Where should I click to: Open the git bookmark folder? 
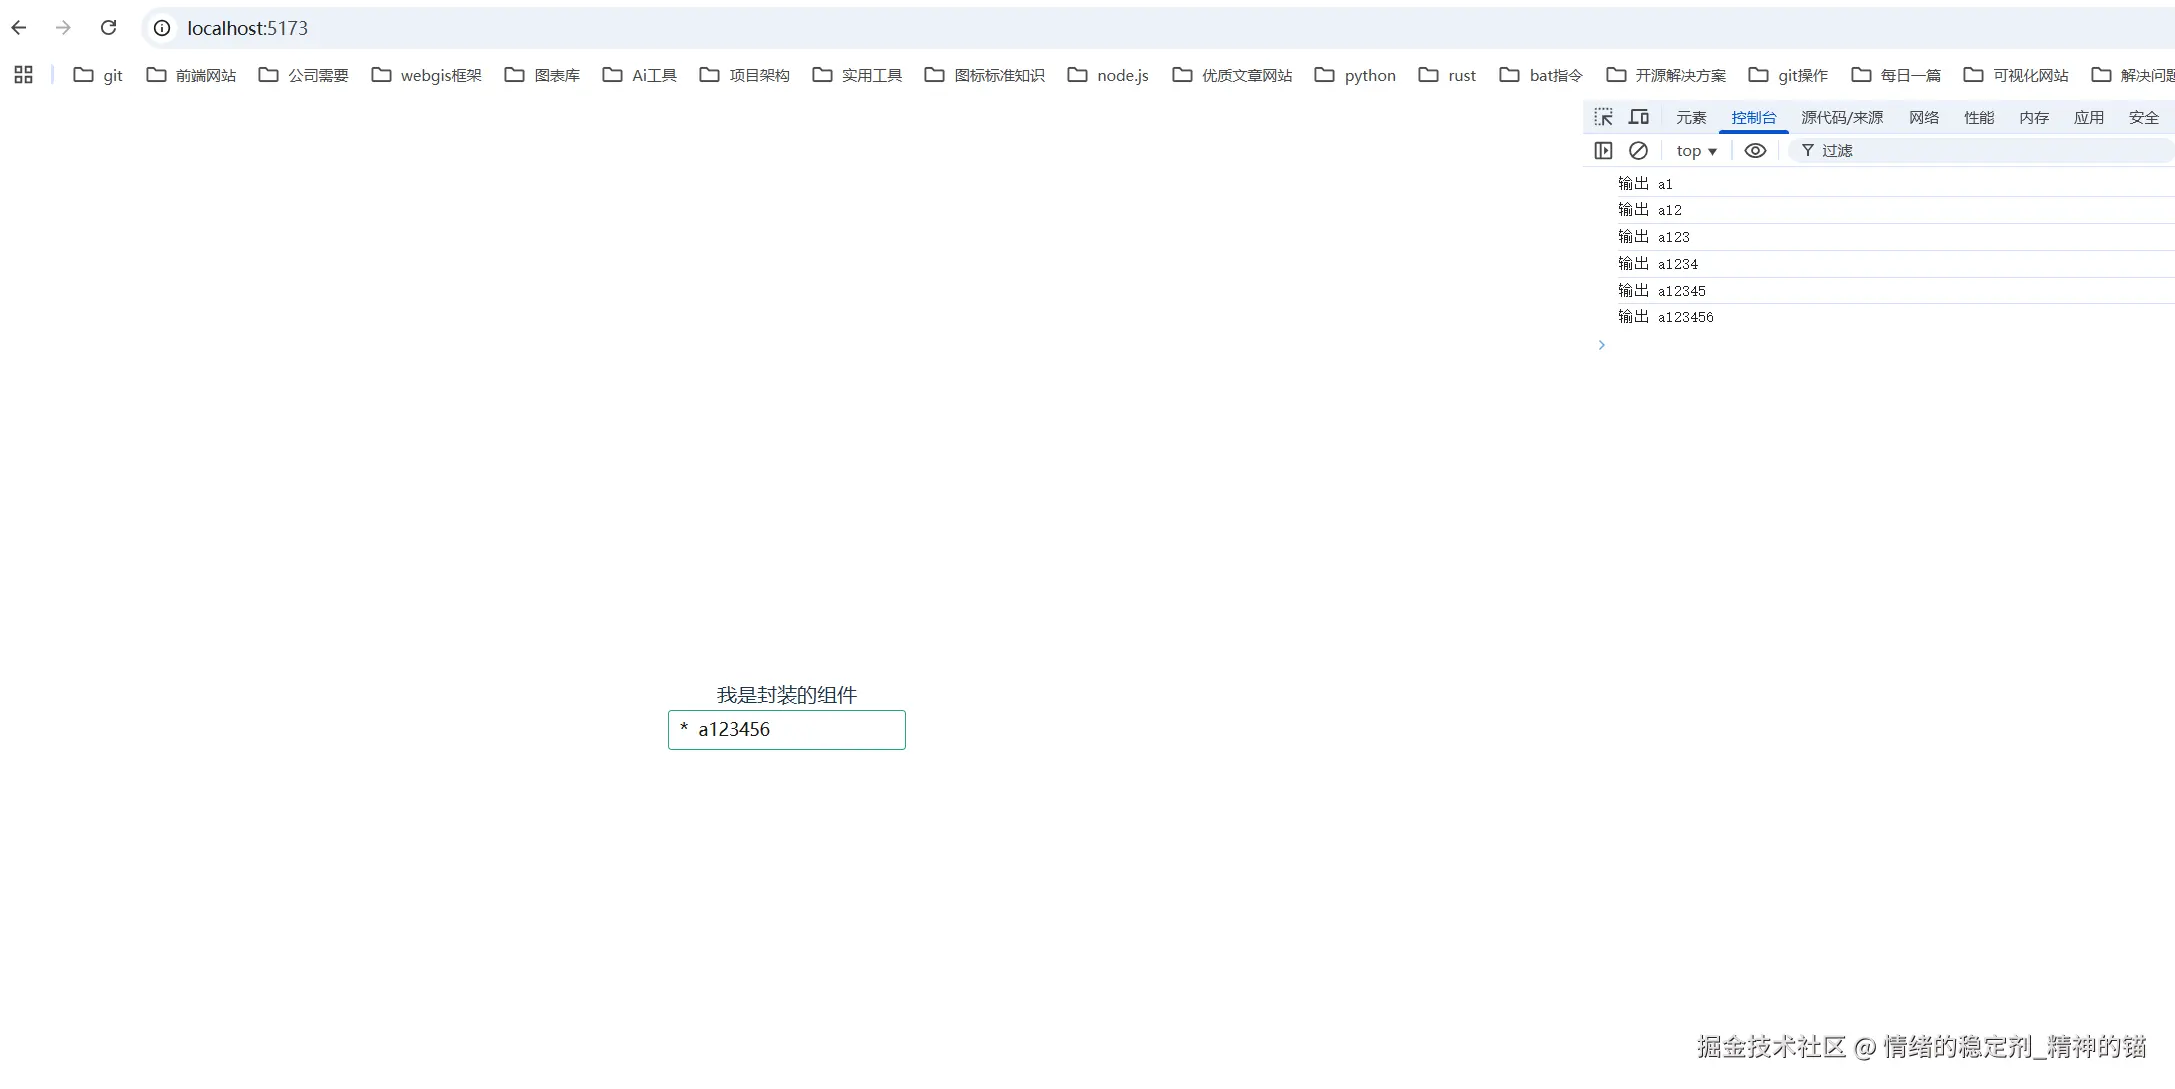[98, 75]
